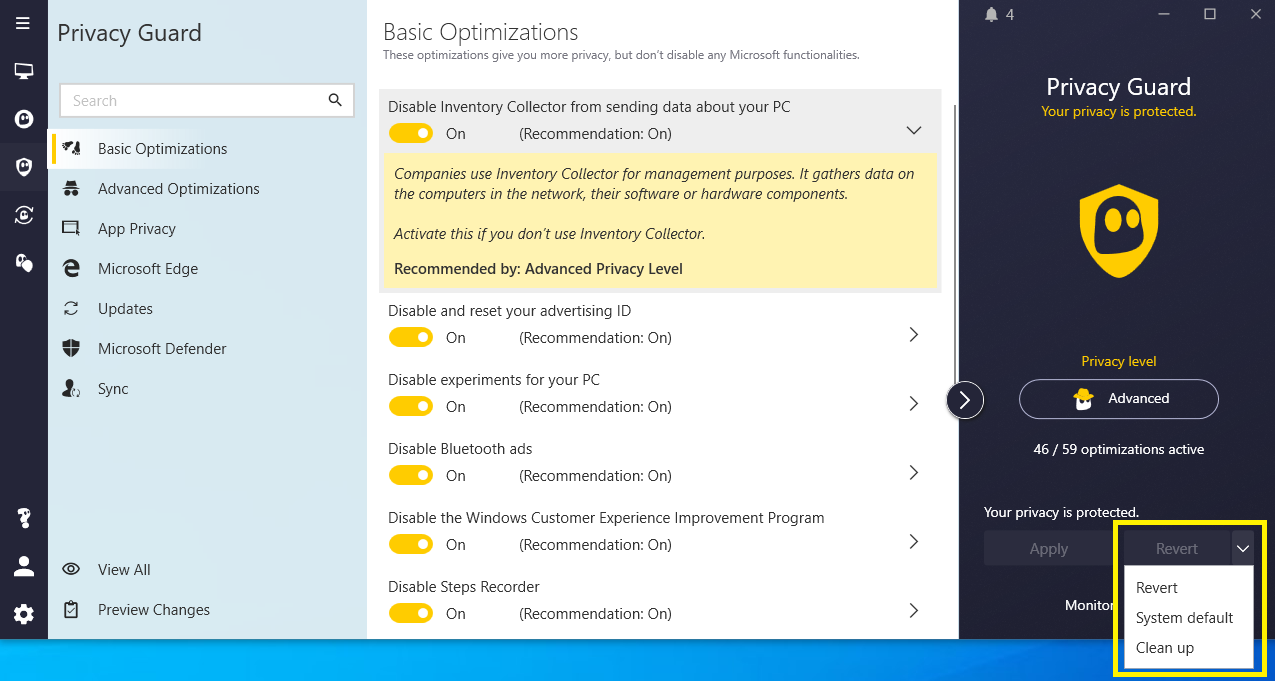Expand the Steps Recorder row chevron
The width and height of the screenshot is (1275, 681).
(x=913, y=610)
